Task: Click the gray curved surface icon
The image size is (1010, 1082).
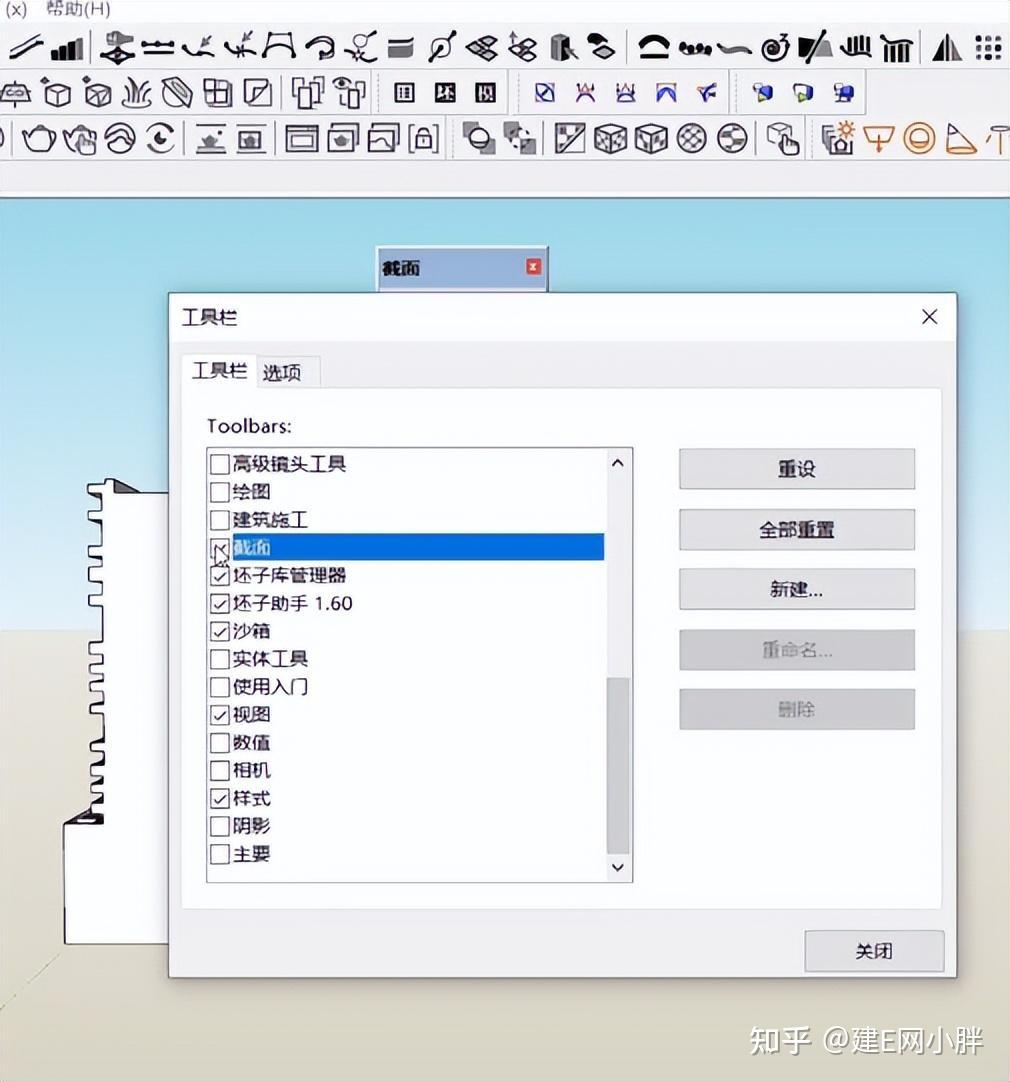Action: (x=400, y=48)
